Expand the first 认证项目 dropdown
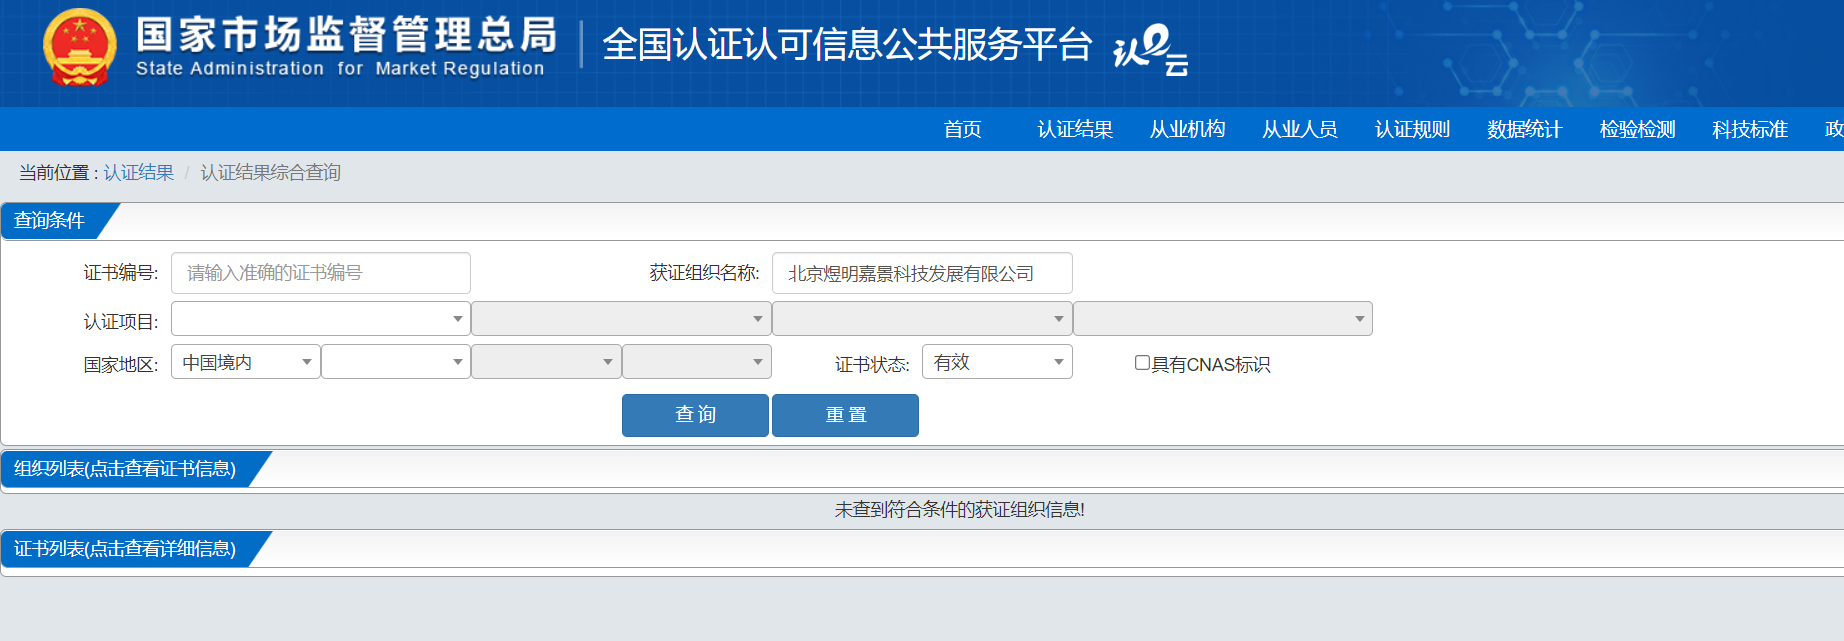 tap(321, 319)
